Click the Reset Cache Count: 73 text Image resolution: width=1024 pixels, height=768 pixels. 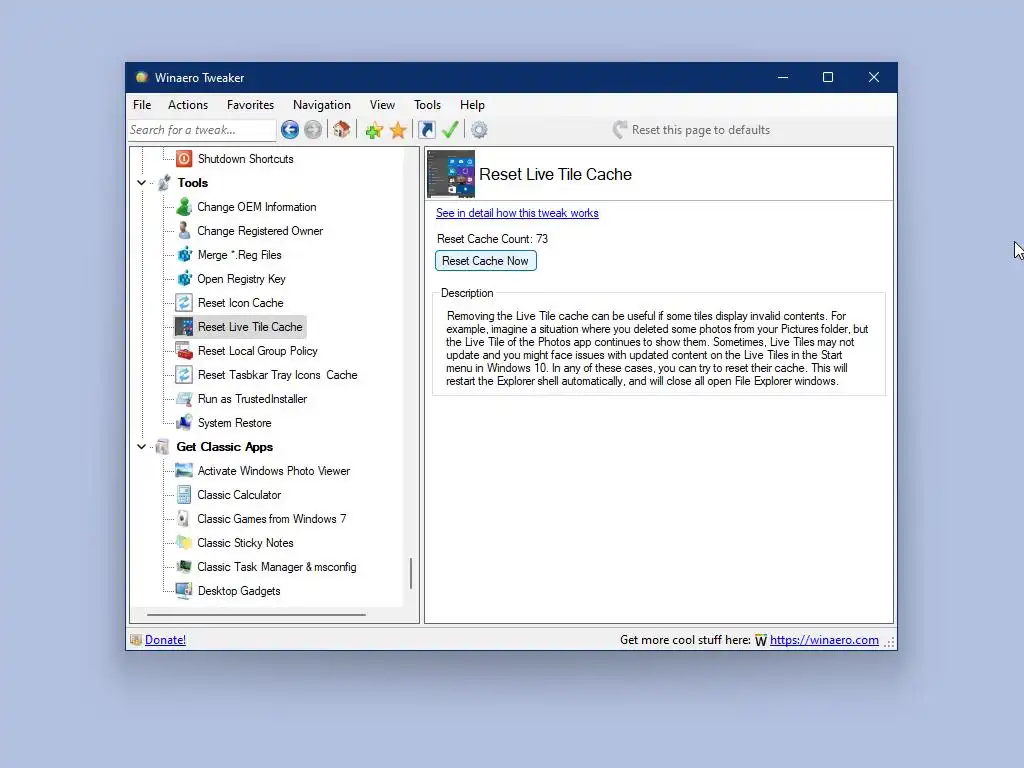tap(492, 239)
